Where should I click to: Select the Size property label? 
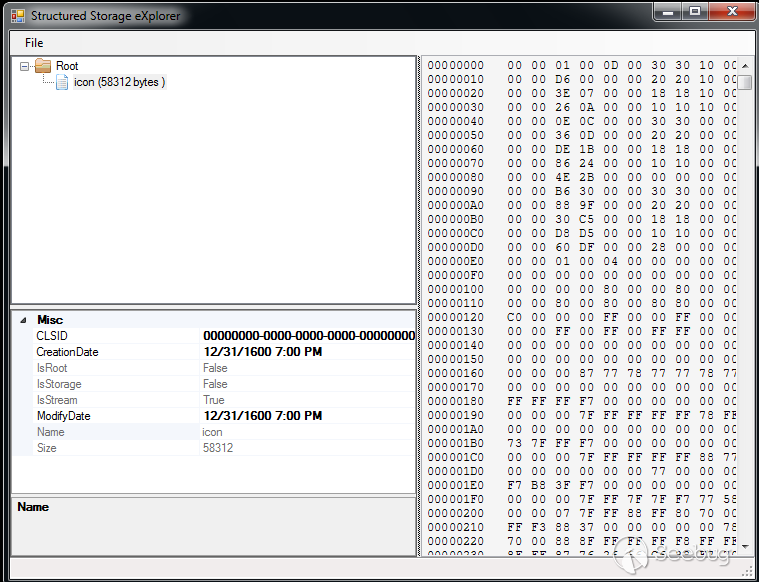coord(46,448)
